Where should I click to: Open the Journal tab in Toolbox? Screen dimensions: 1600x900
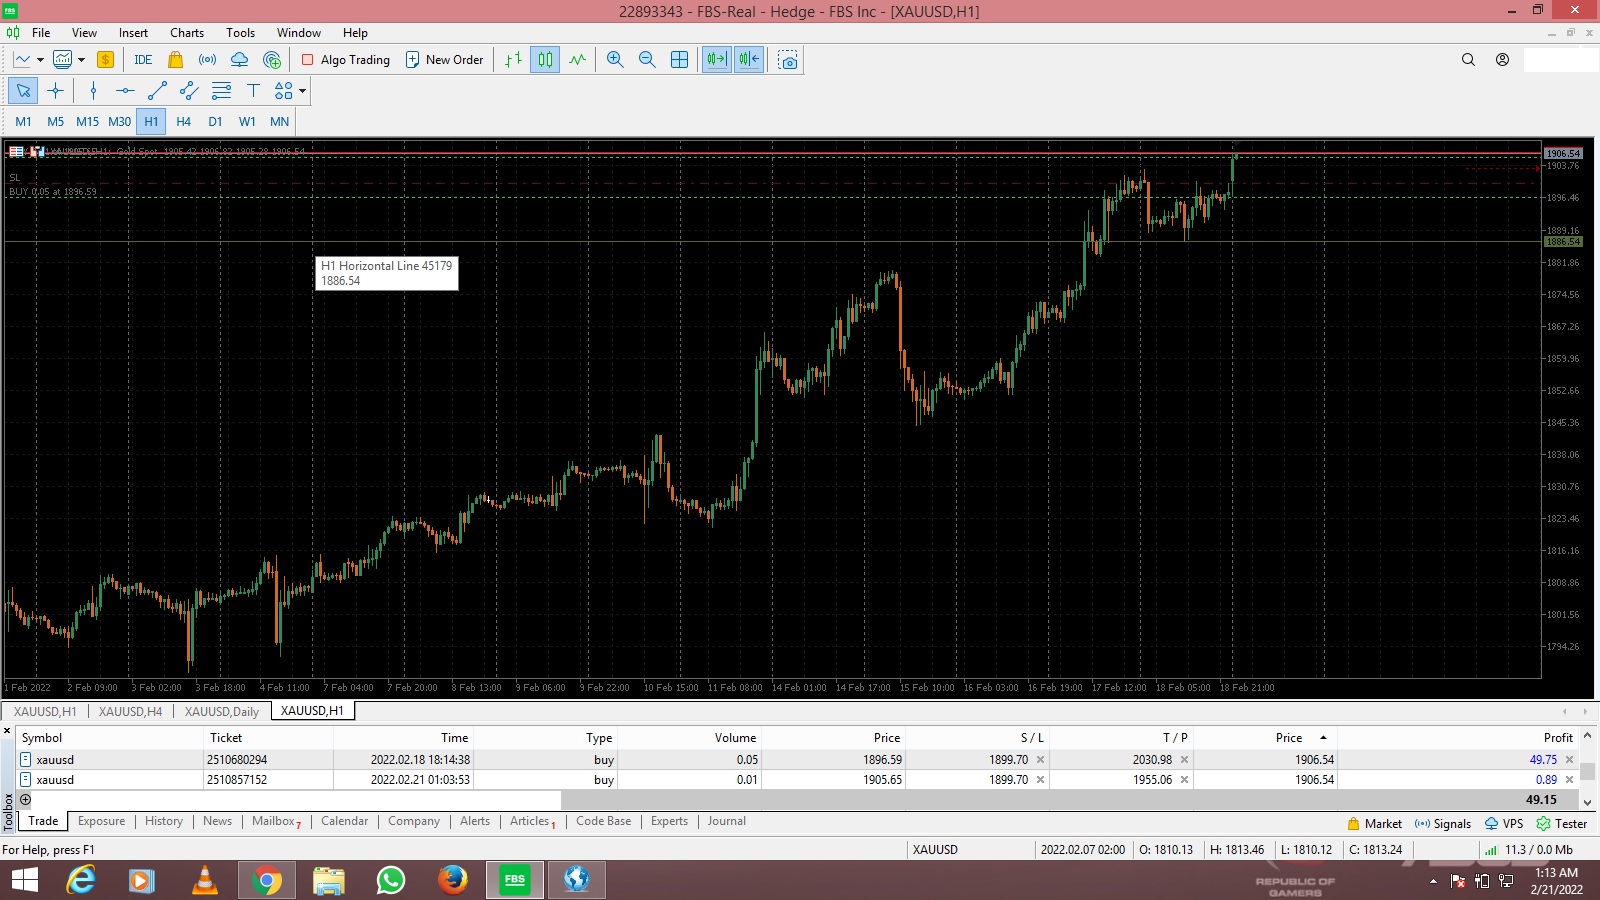(727, 821)
